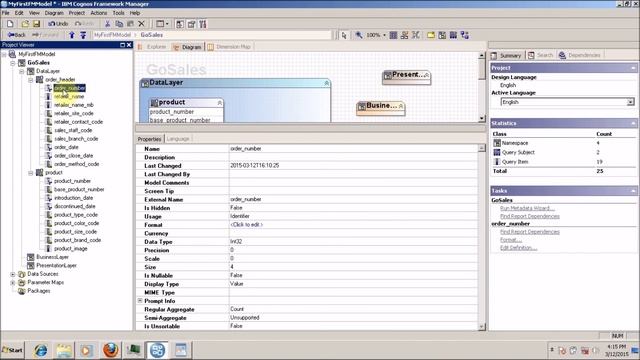This screenshot has height=360, width=640.
Task: Click Find Report Dependencies under GoSales
Action: (x=530, y=216)
